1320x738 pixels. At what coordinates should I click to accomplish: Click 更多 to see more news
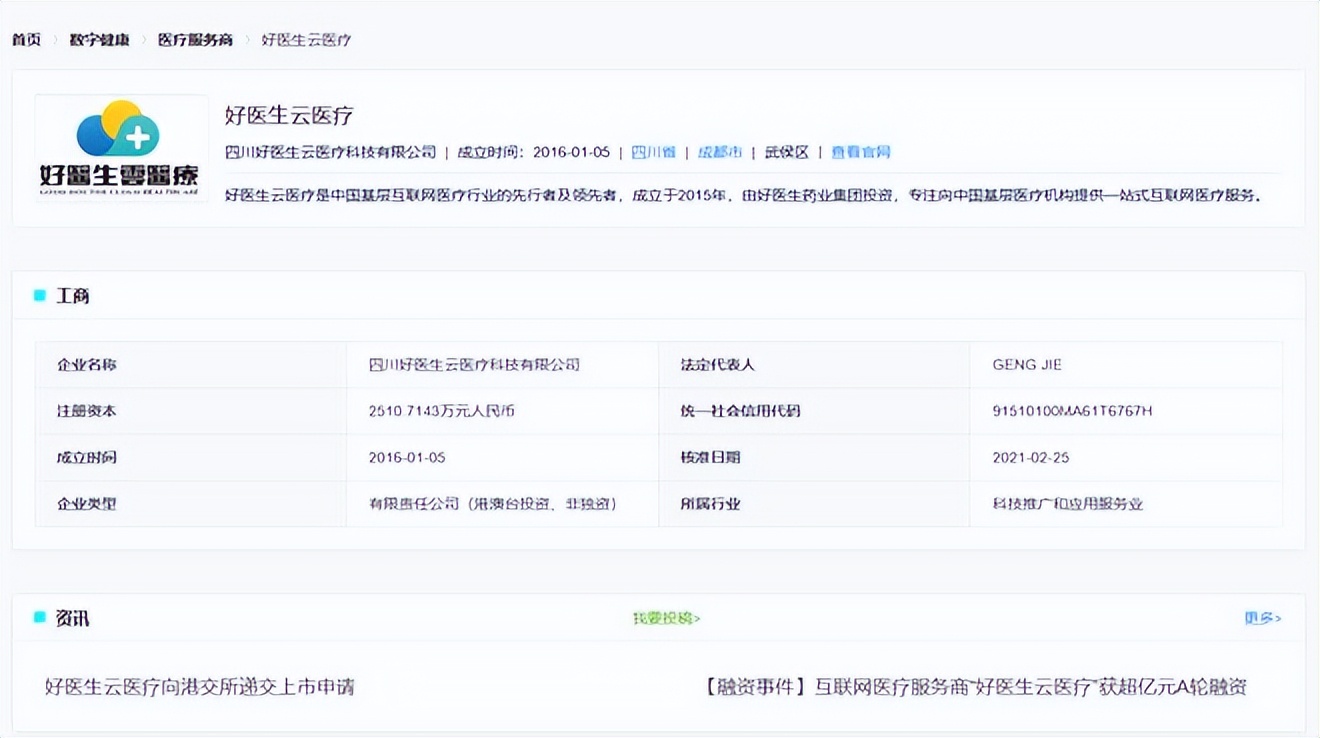[1262, 618]
